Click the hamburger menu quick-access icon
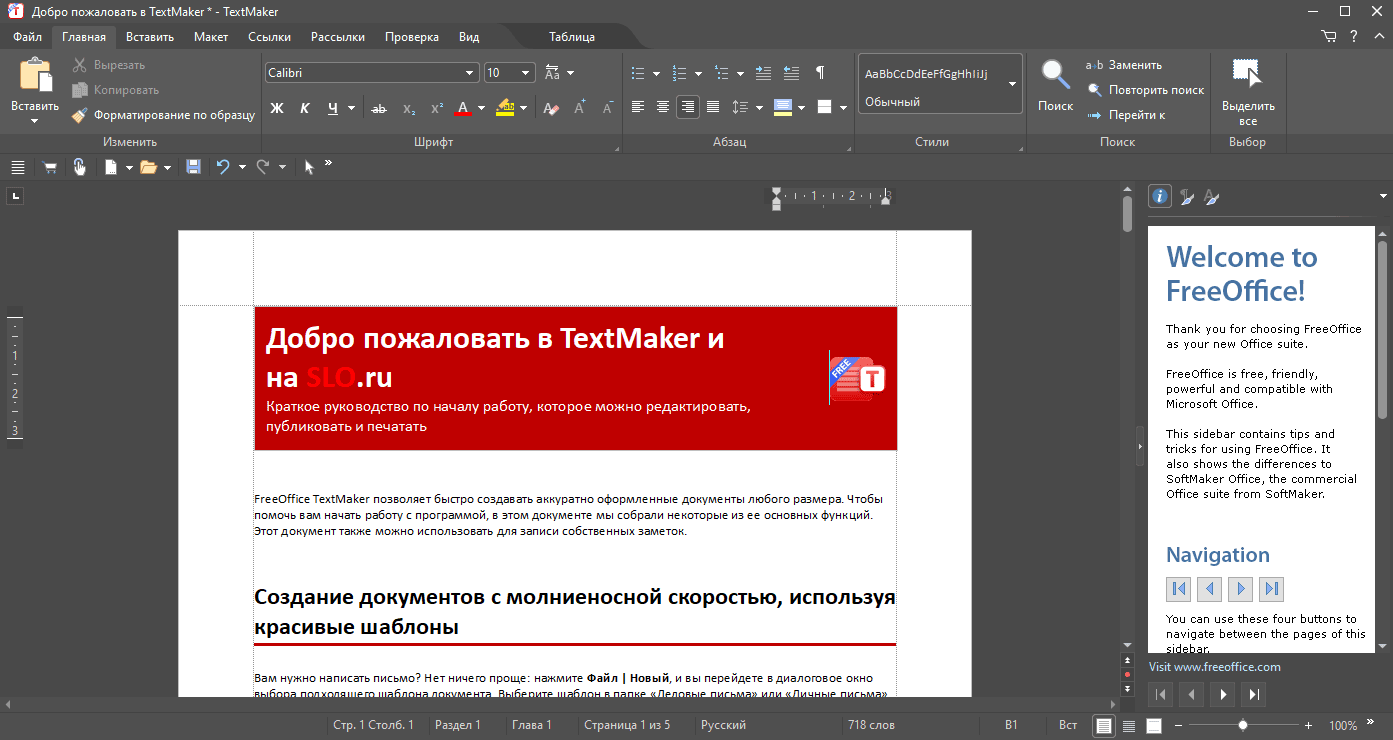 pos(17,167)
